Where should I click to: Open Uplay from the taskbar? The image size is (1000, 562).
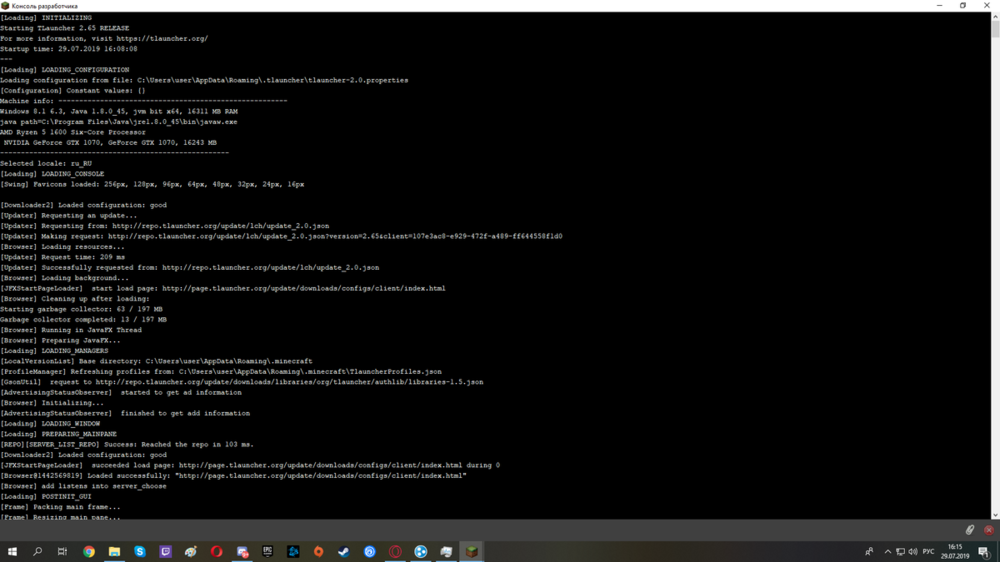click(369, 551)
